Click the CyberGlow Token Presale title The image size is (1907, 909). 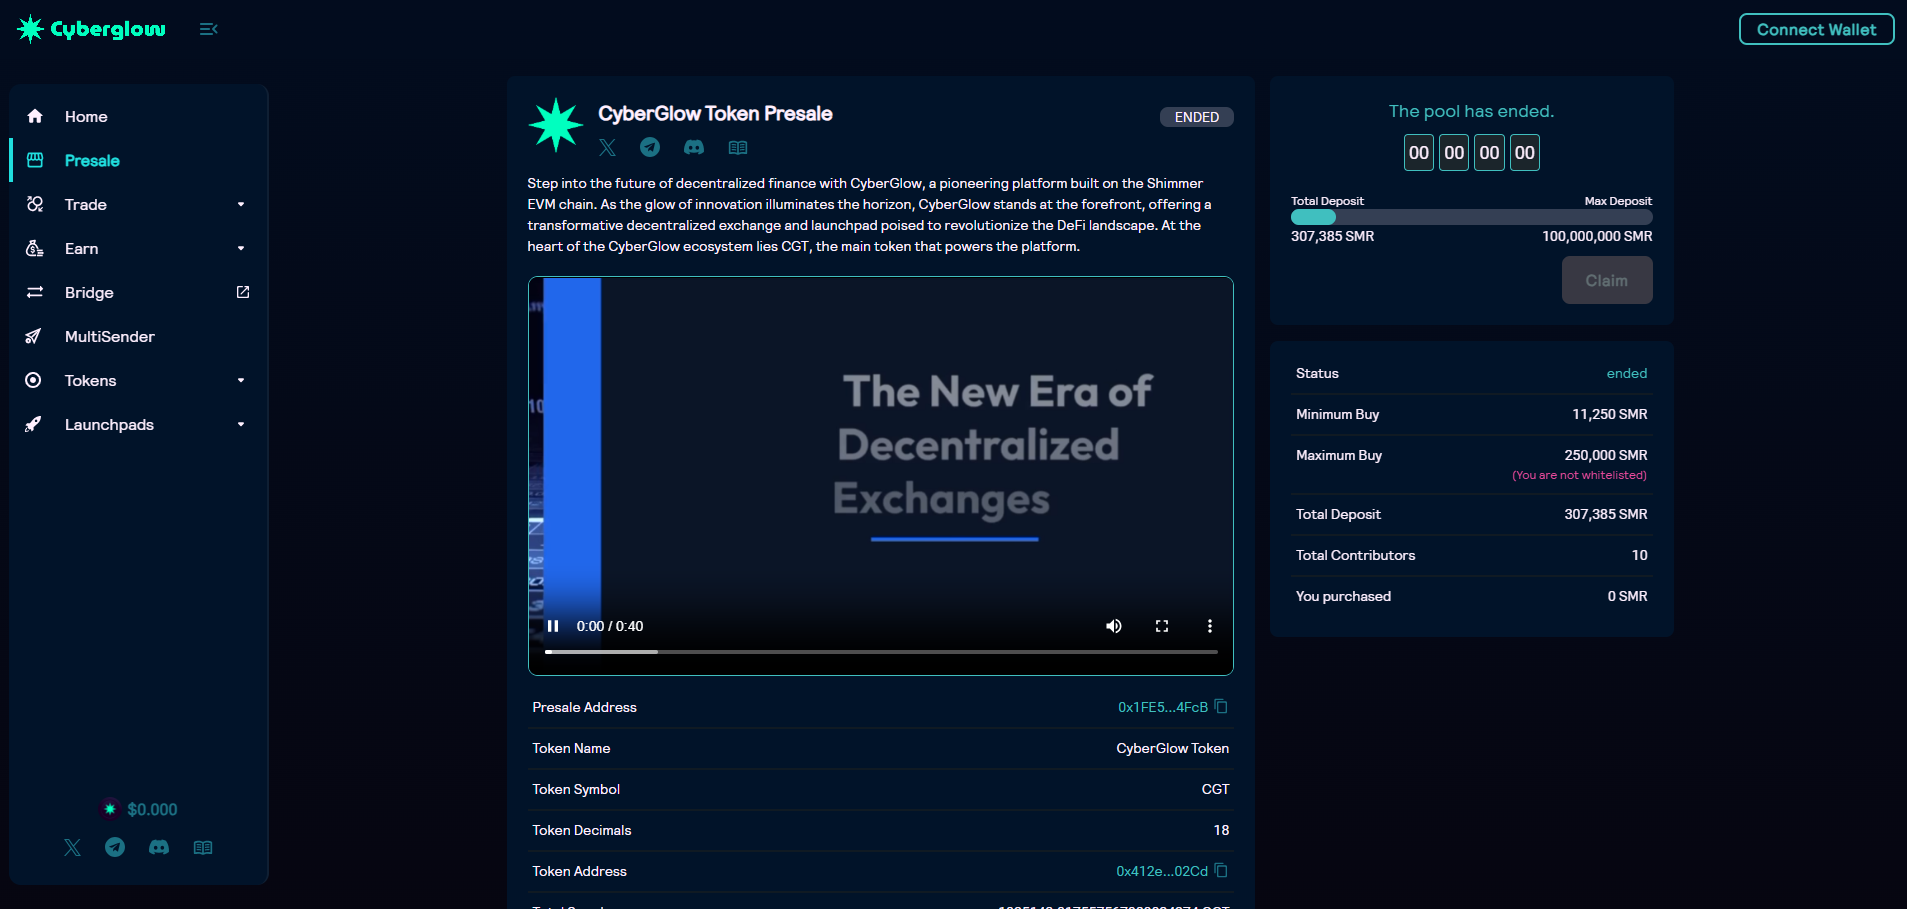(715, 113)
